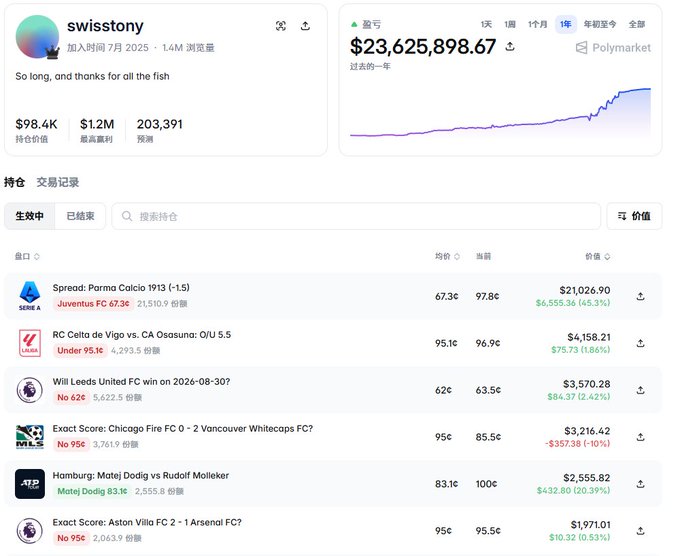Click the 203,391 预测 stat
The image size is (680, 556).
pyautogui.click(x=160, y=130)
